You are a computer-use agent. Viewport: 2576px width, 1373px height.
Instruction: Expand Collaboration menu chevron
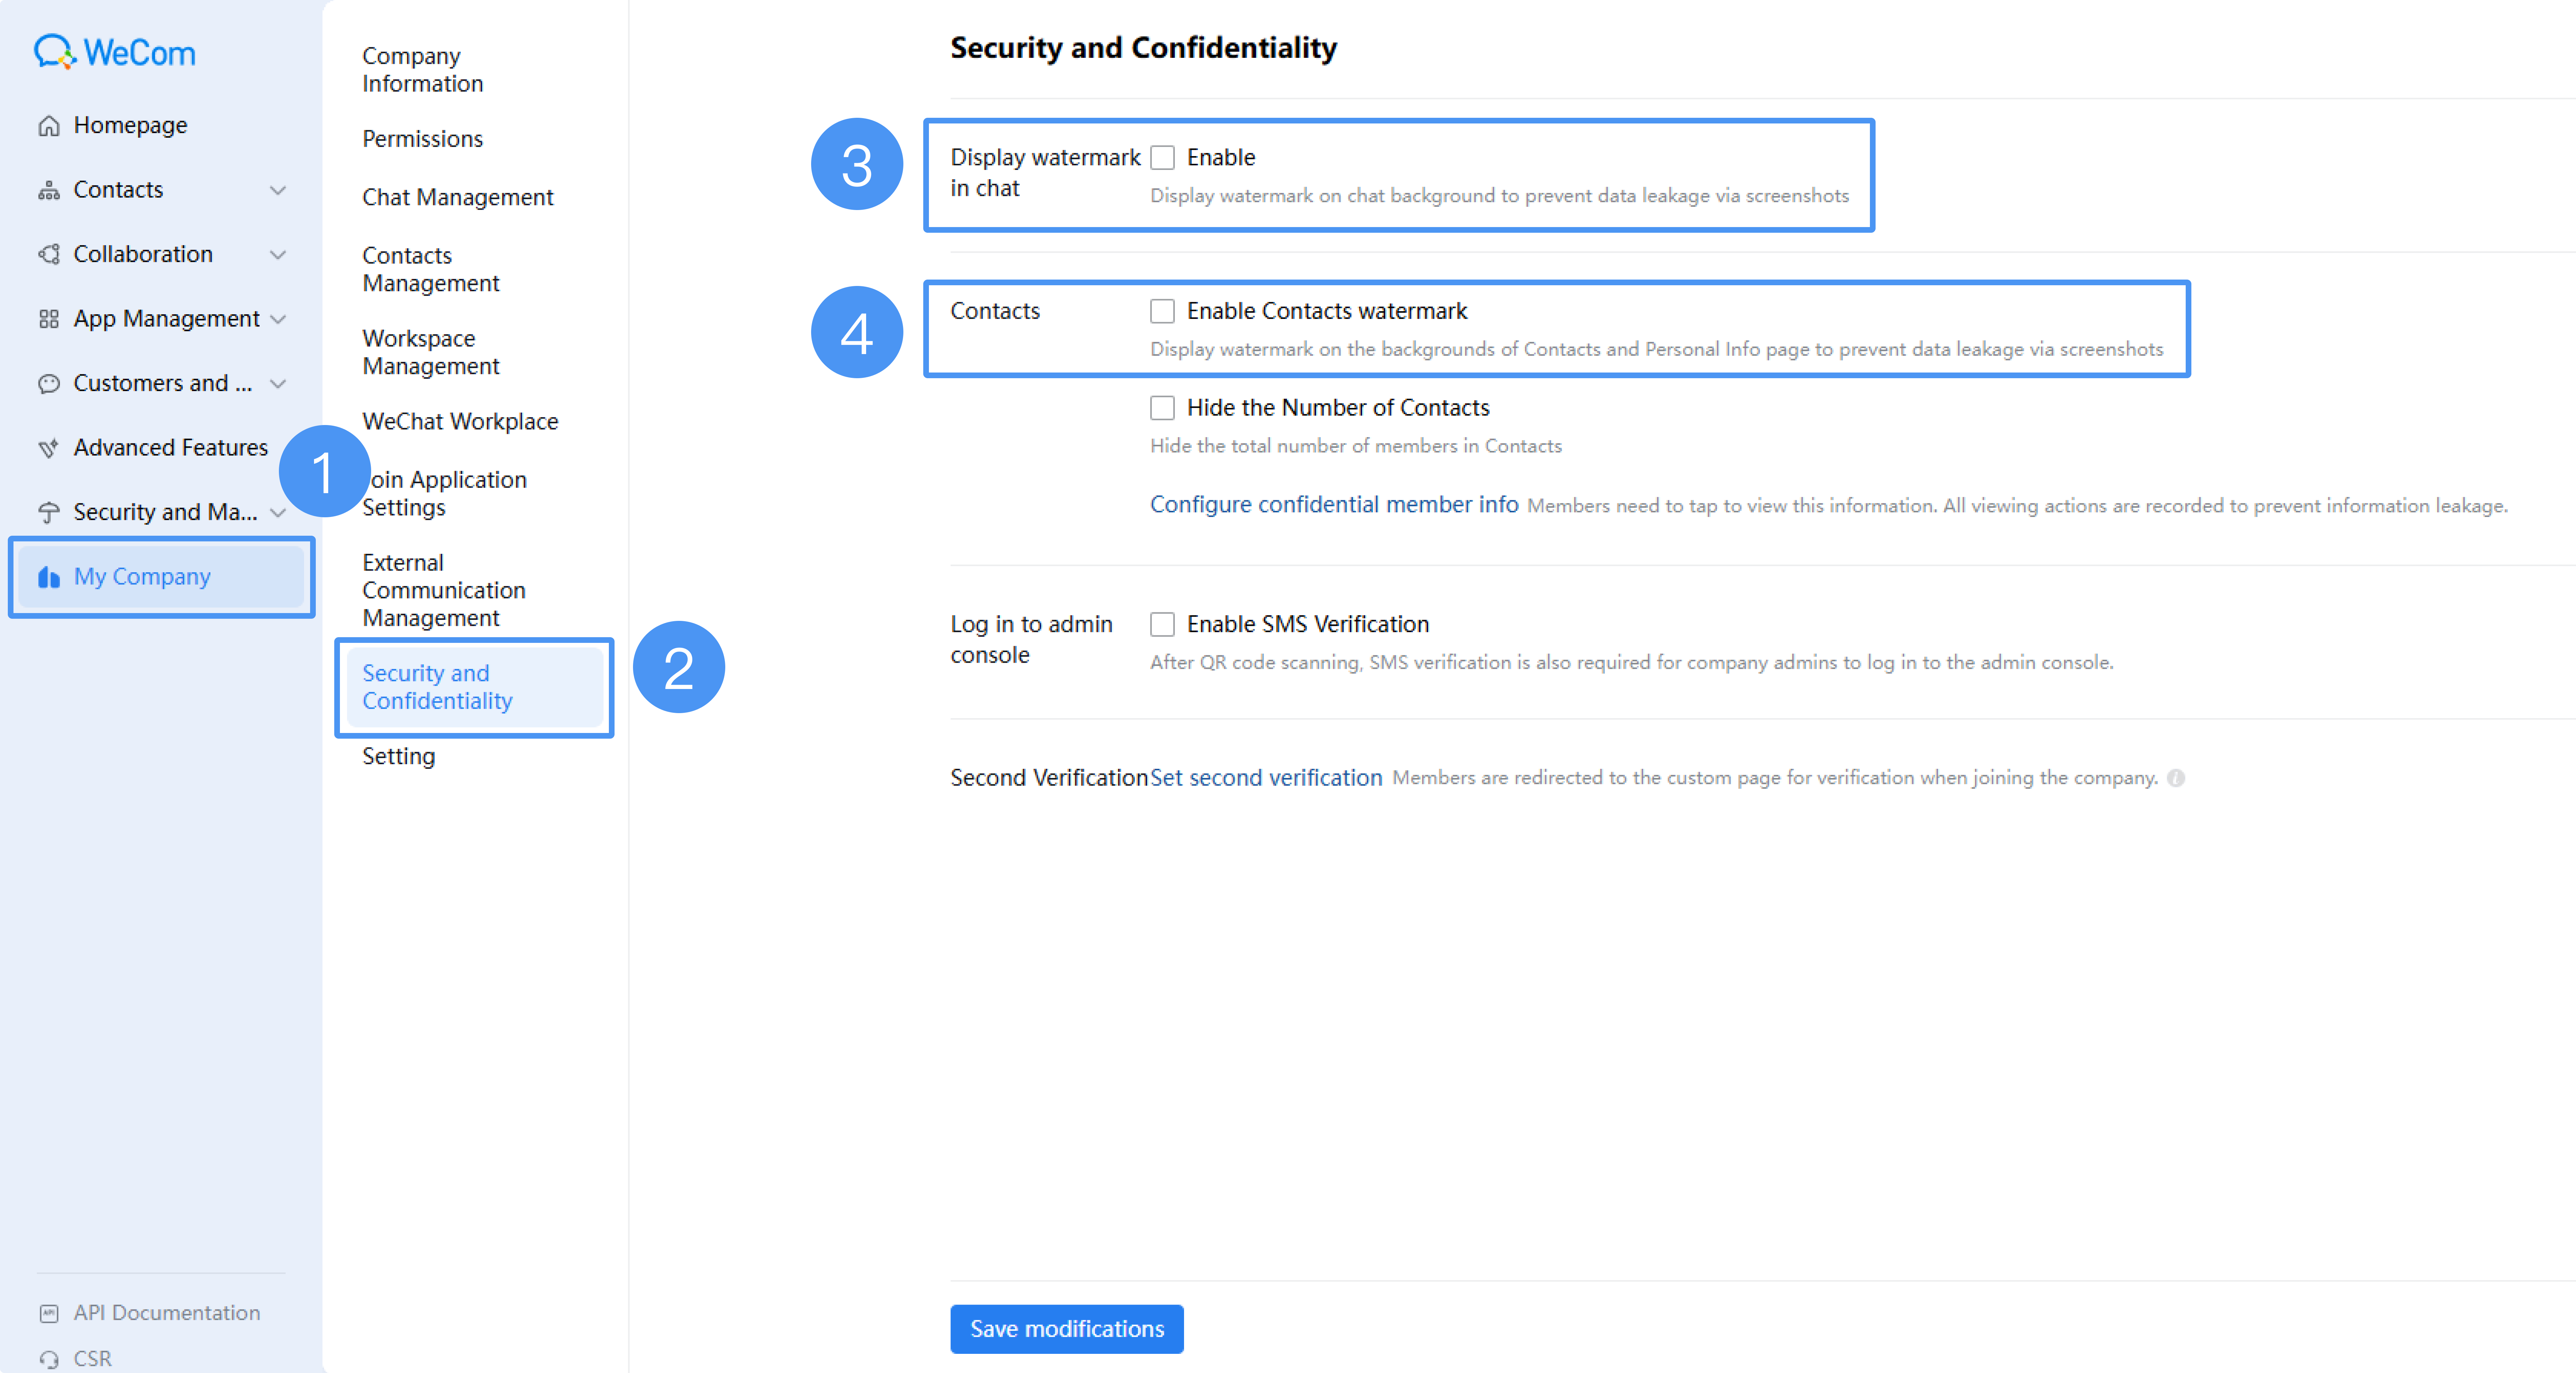pos(278,254)
